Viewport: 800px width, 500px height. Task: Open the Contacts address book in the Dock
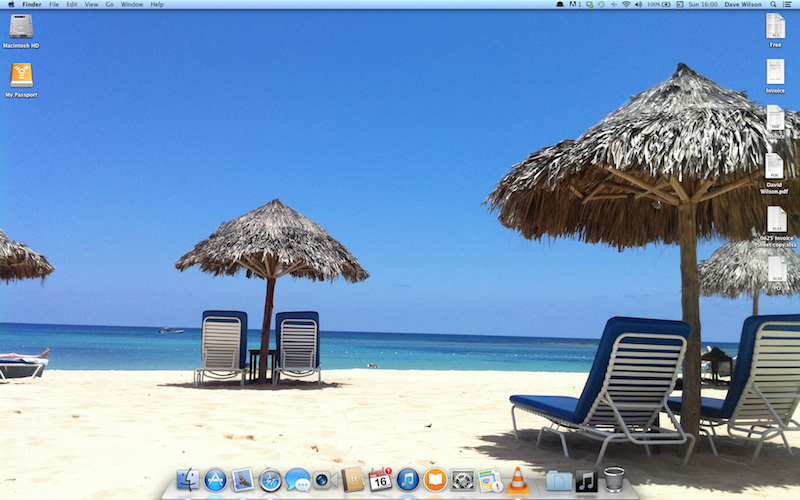pos(353,480)
